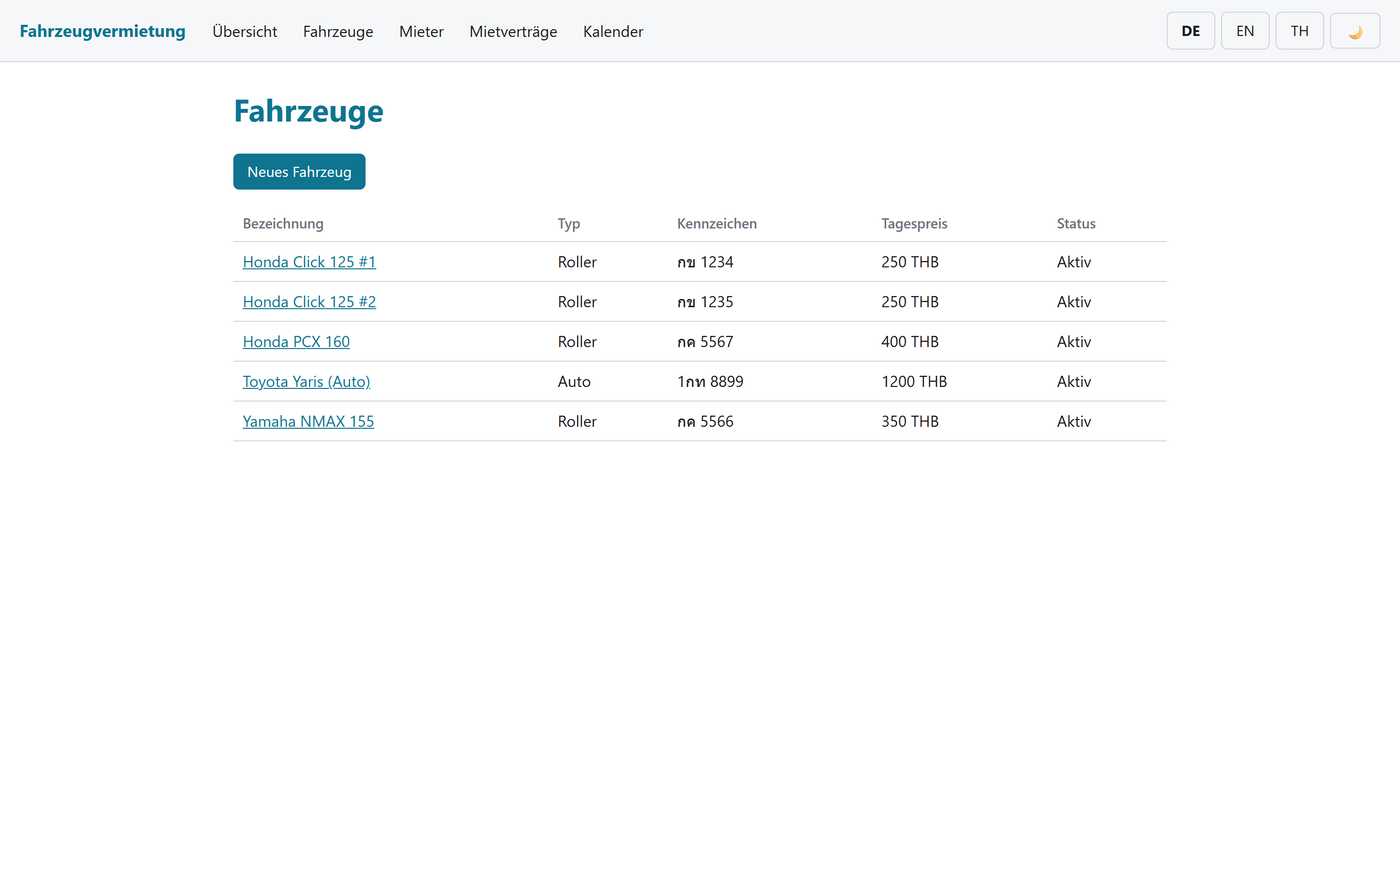
Task: Click the Neues Fahrzeug button
Action: point(299,171)
